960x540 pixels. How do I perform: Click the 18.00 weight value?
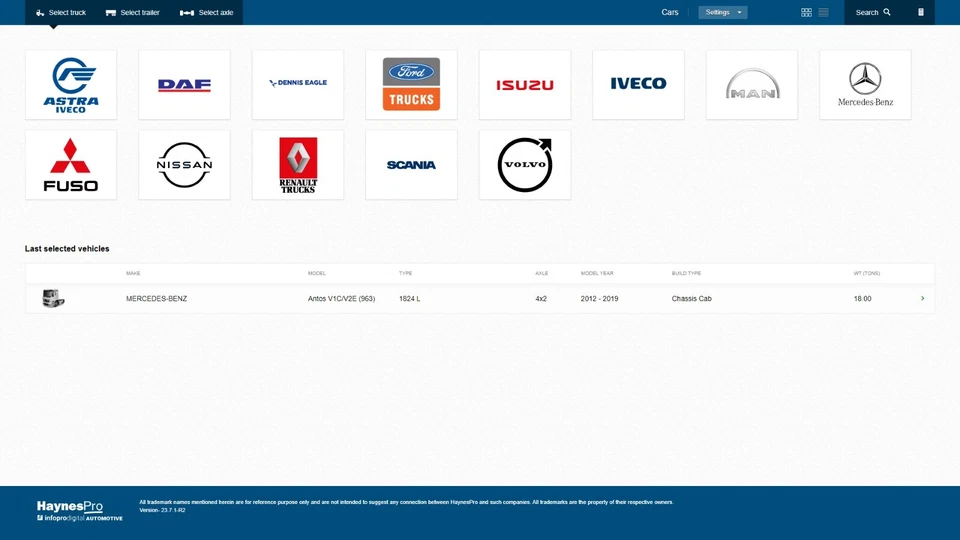[862, 299]
